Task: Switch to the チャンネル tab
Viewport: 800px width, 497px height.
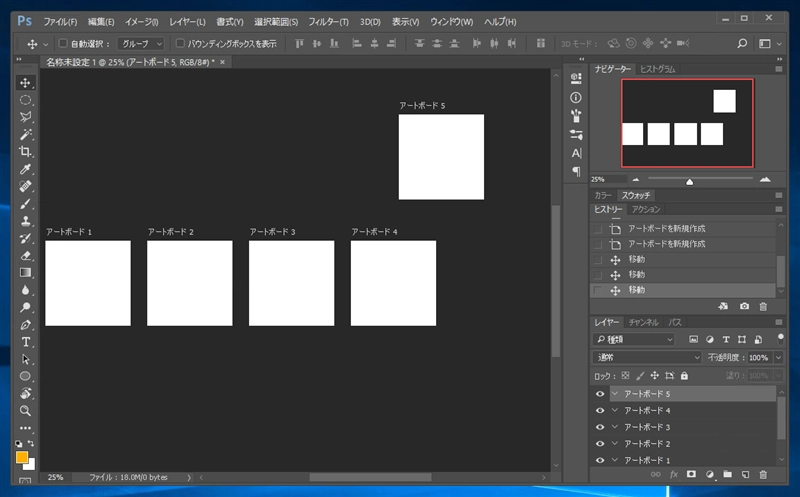Action: point(643,323)
